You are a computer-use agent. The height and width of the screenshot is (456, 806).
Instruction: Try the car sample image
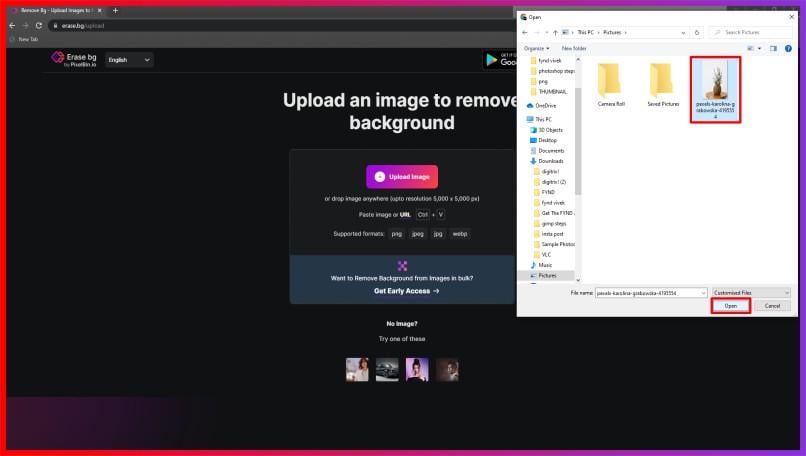387,370
